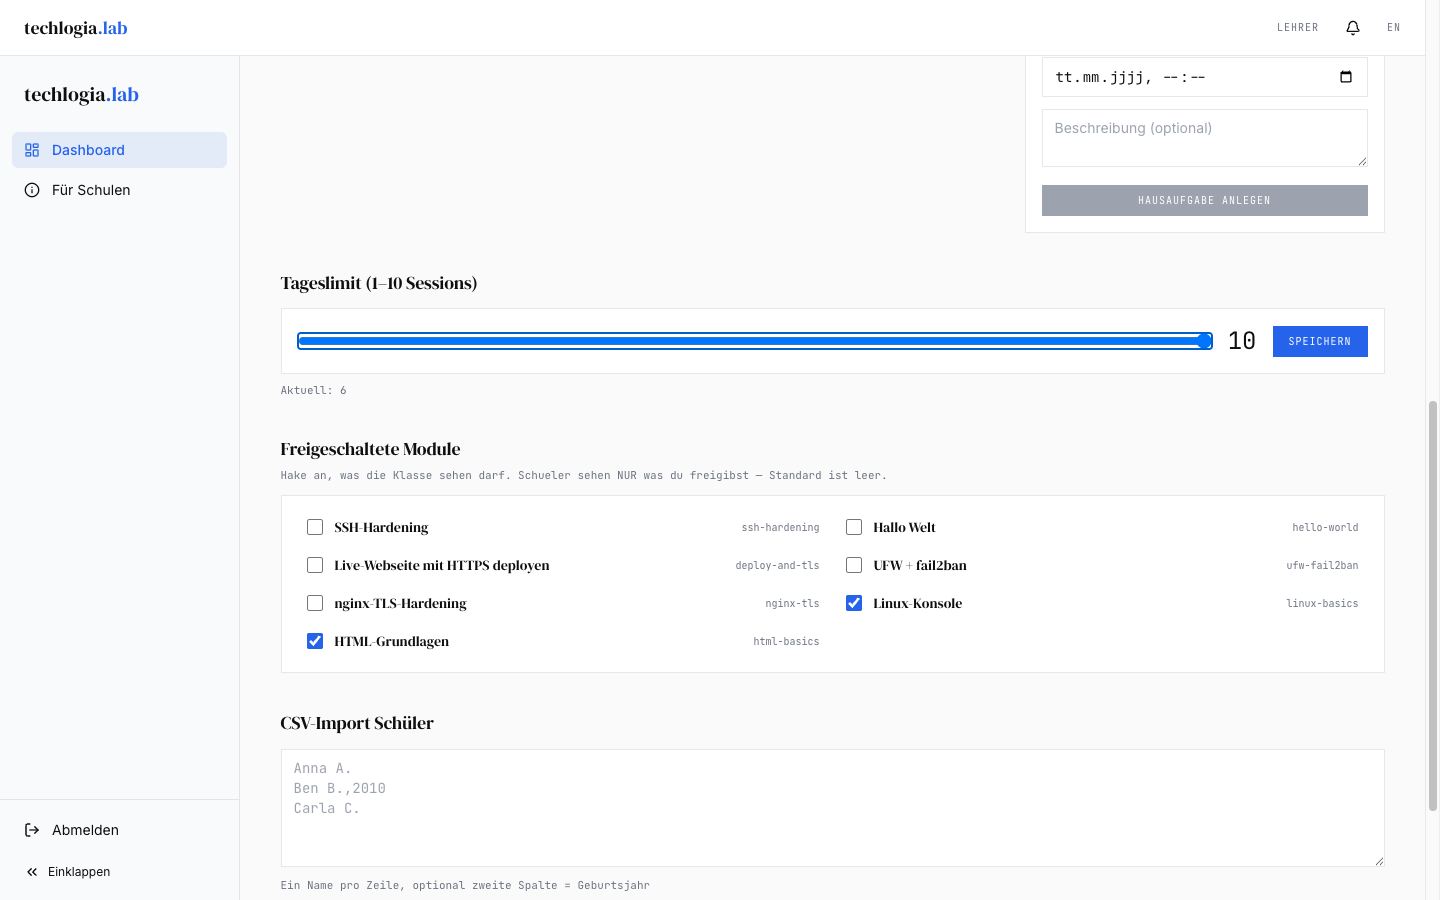Click the Abmelden logout icon

click(32, 830)
